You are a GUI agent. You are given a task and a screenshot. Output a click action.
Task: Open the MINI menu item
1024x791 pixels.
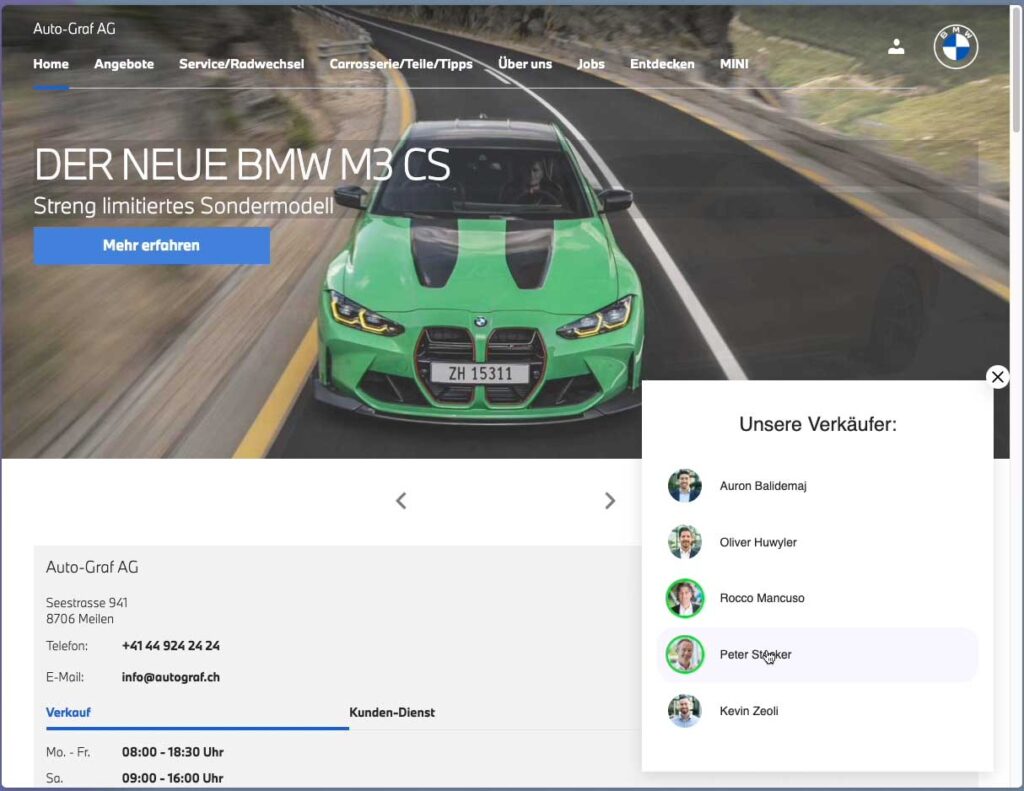(x=734, y=64)
